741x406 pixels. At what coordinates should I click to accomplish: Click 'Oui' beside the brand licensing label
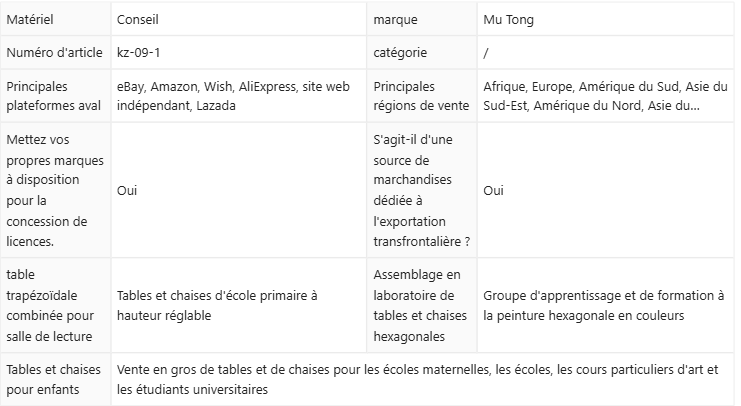tap(127, 190)
